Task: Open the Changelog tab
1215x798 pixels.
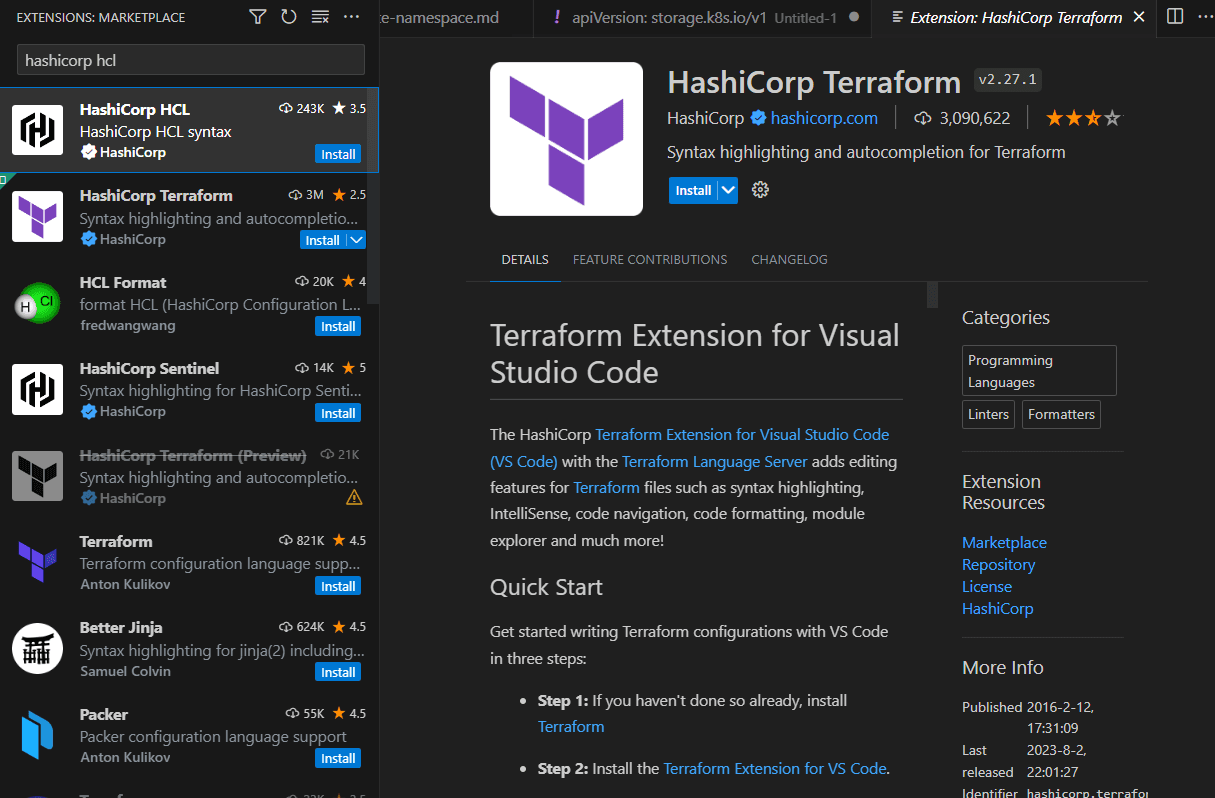Action: pyautogui.click(x=789, y=259)
